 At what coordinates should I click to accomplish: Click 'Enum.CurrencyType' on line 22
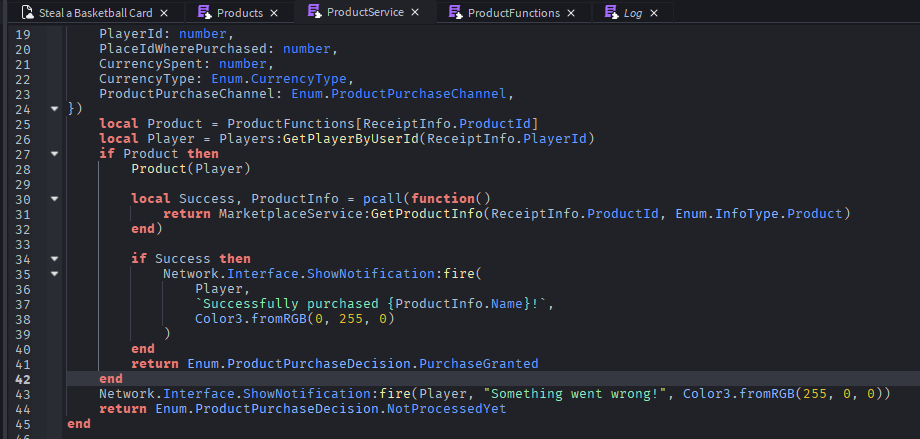coord(279,79)
